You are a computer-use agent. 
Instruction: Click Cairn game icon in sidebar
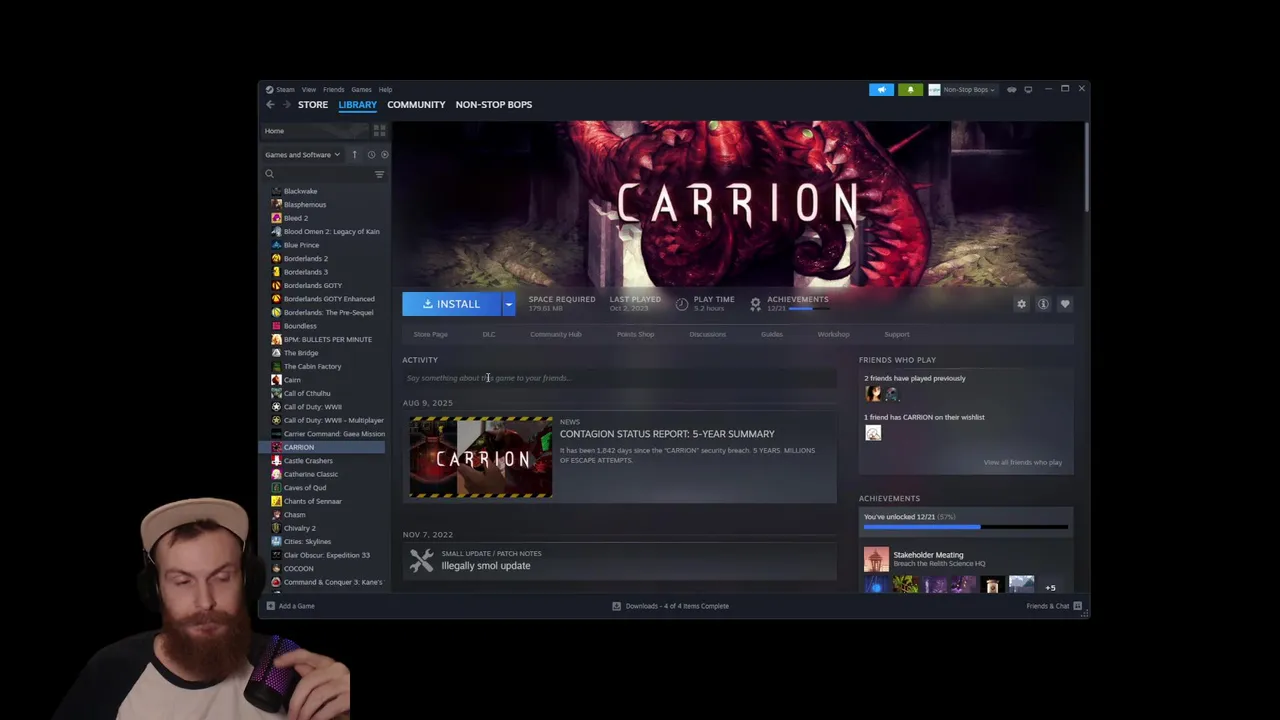point(276,380)
